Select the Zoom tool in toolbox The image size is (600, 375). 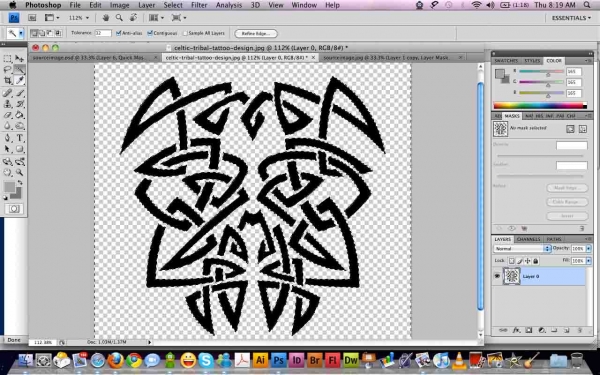pos(20,172)
